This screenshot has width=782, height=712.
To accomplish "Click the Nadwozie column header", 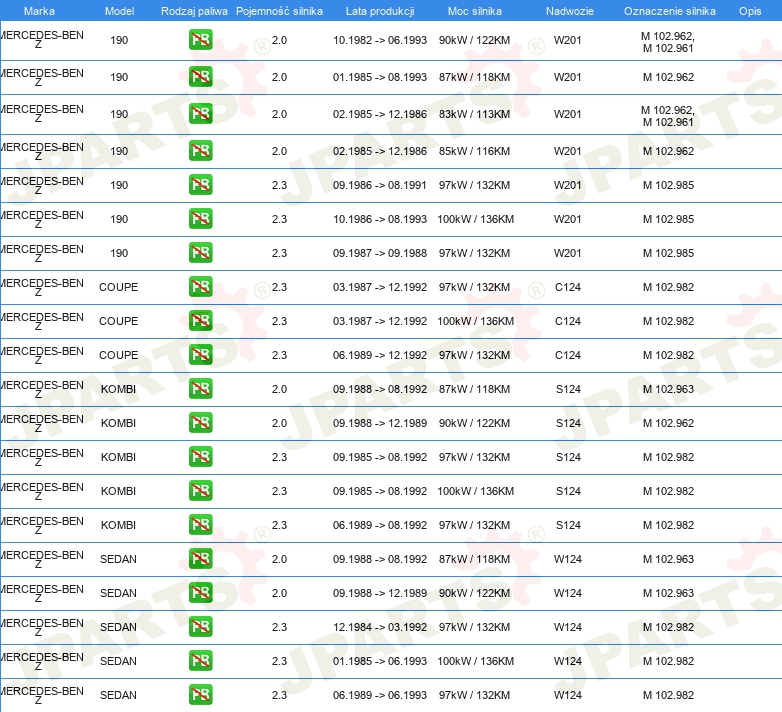I will point(567,11).
